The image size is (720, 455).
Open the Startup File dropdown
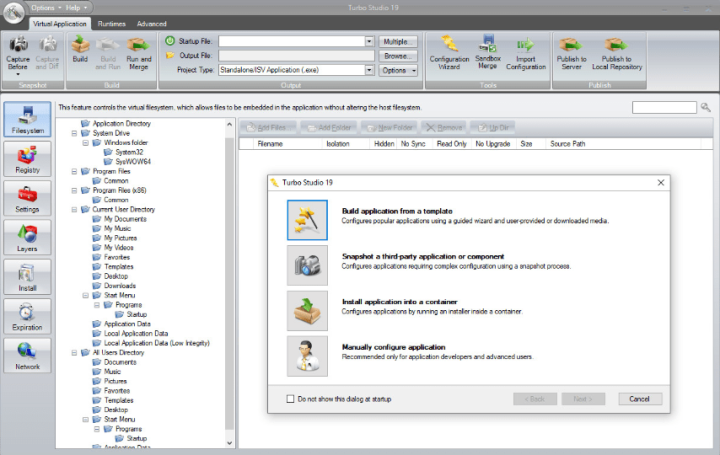coord(370,41)
